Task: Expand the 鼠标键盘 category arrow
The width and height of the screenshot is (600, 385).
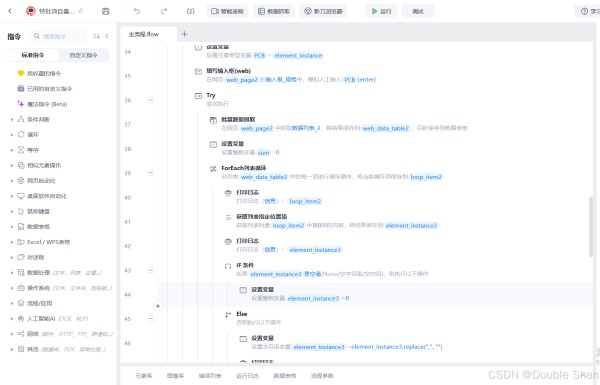Action: coord(11,211)
